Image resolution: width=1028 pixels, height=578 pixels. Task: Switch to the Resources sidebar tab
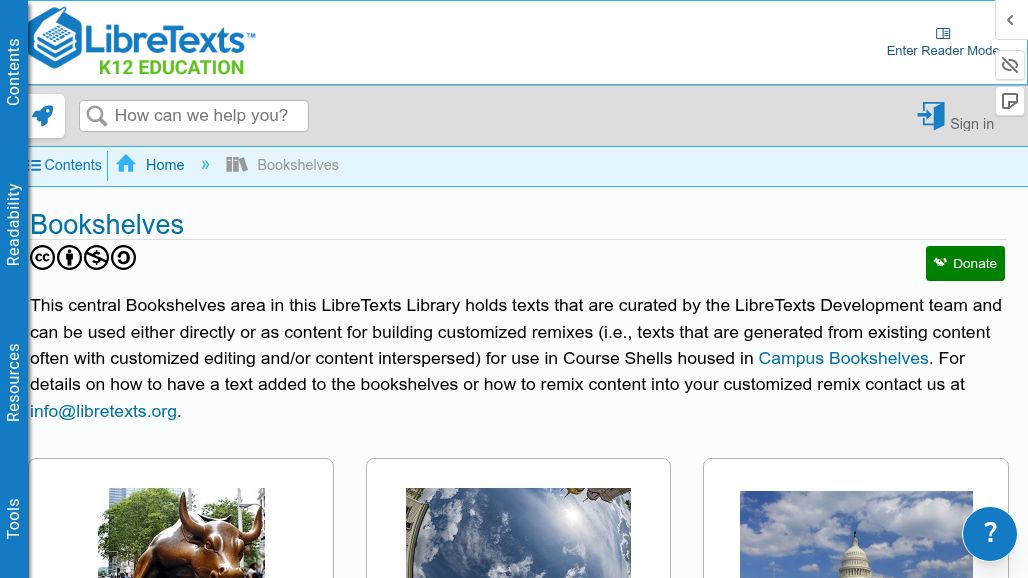(13, 381)
